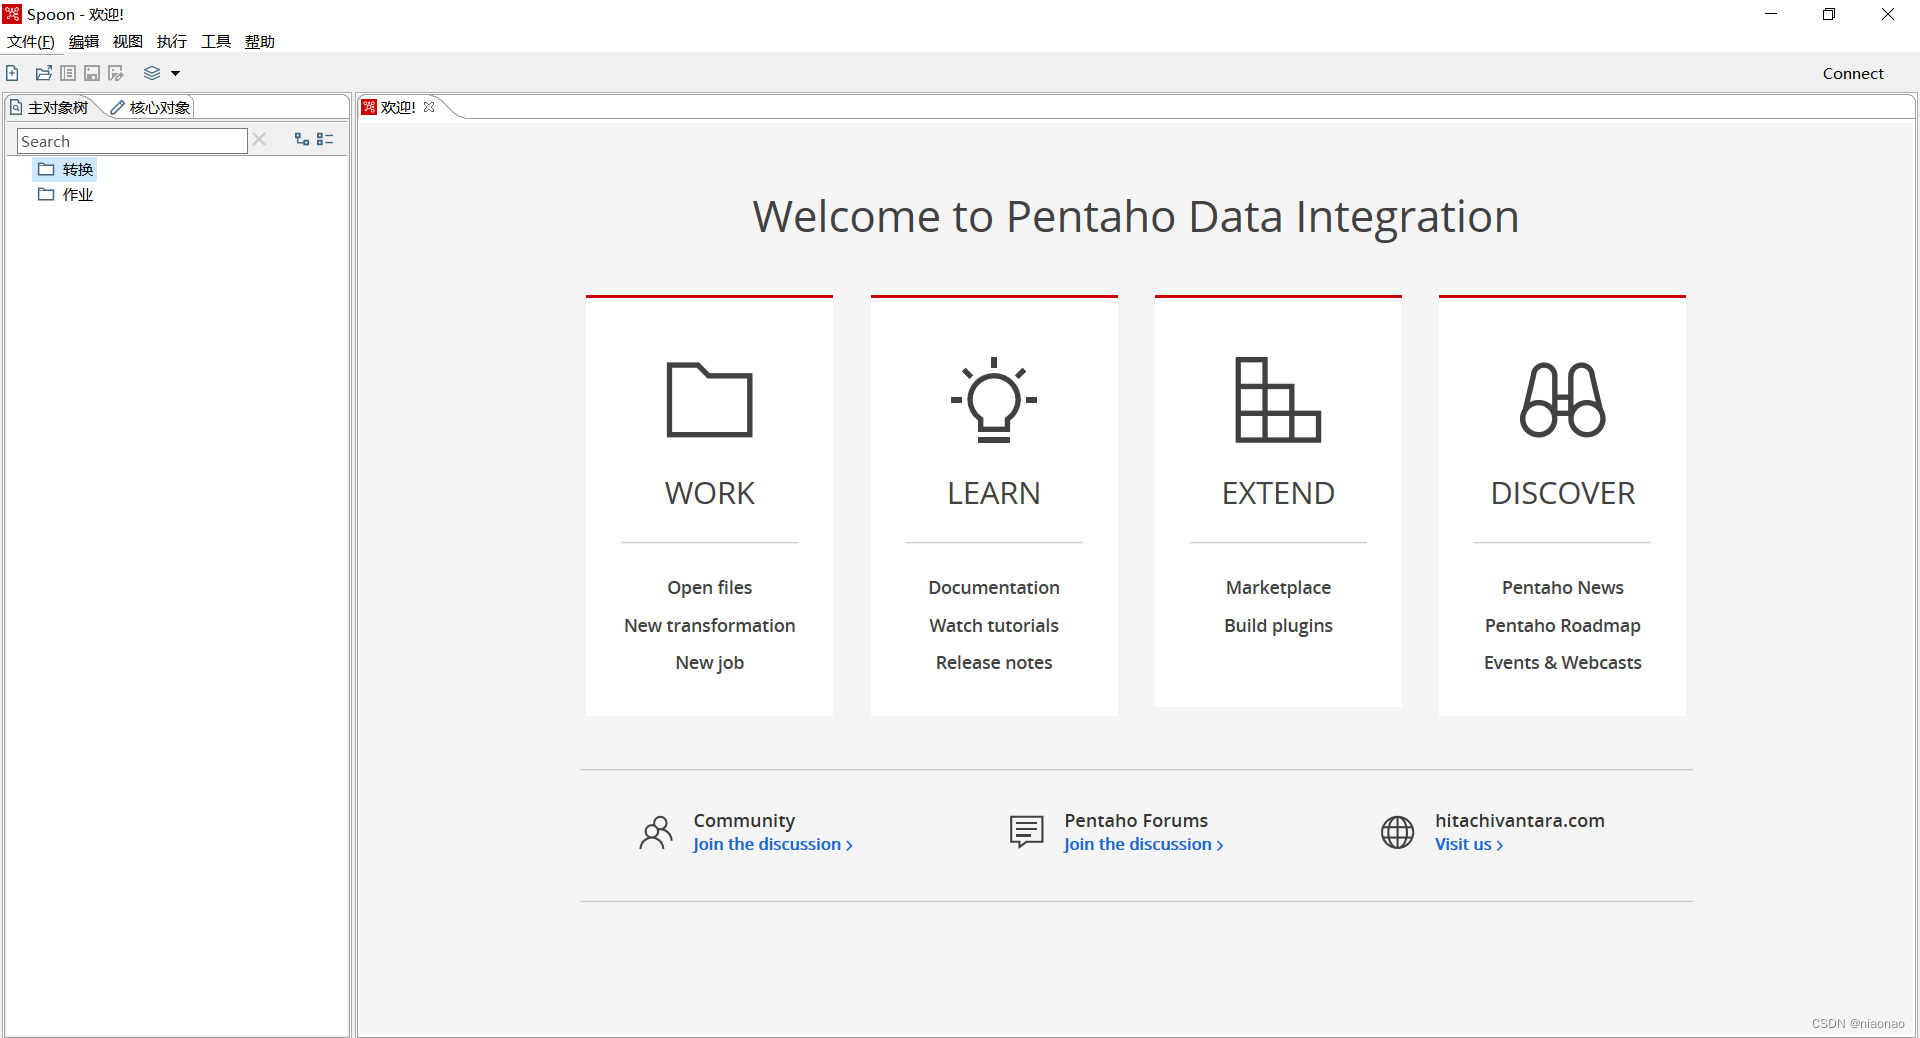1920x1038 pixels.
Task: Click the Events & Webcasts link
Action: (1563, 663)
